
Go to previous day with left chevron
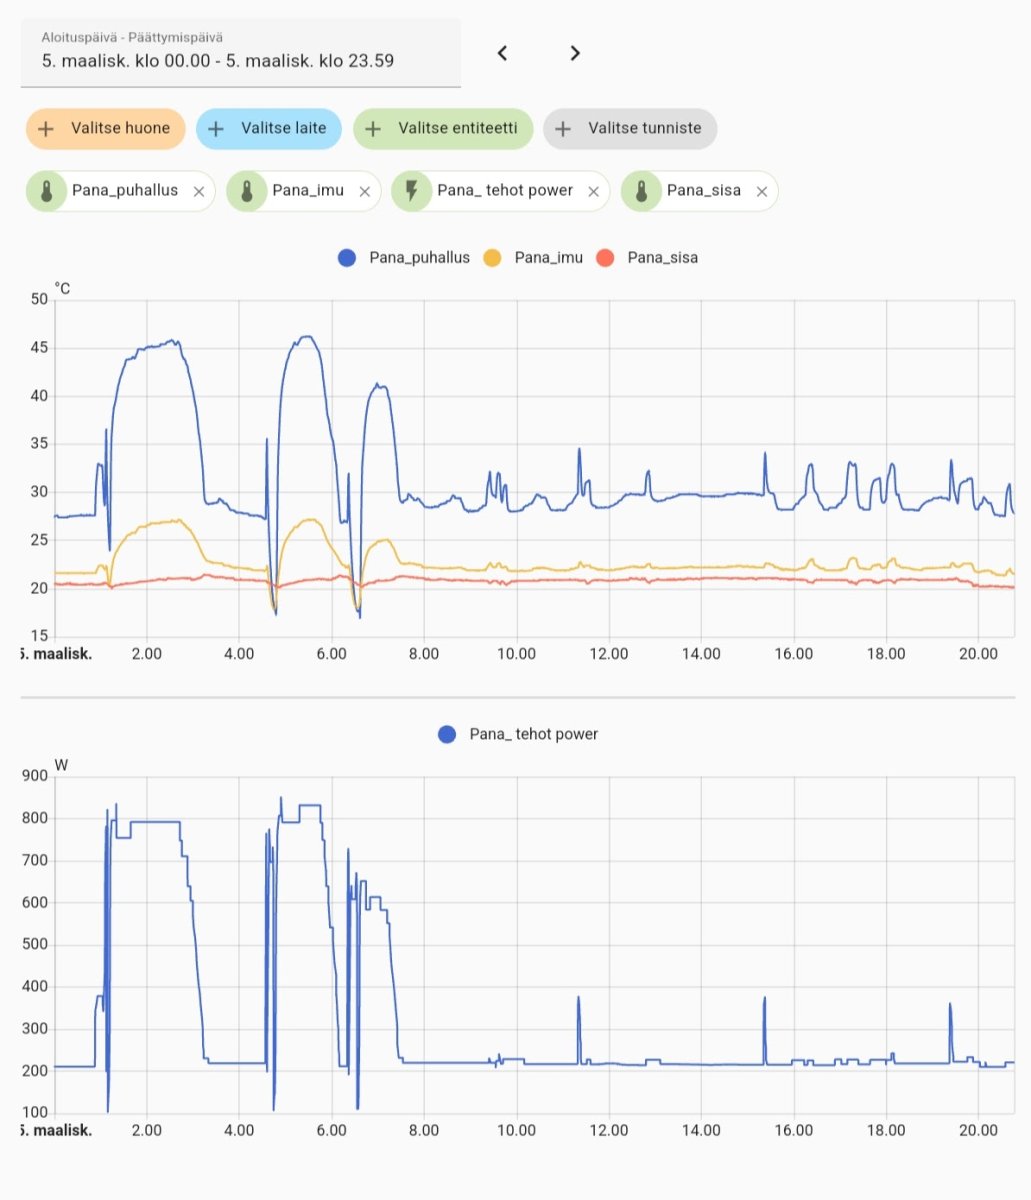tap(503, 53)
